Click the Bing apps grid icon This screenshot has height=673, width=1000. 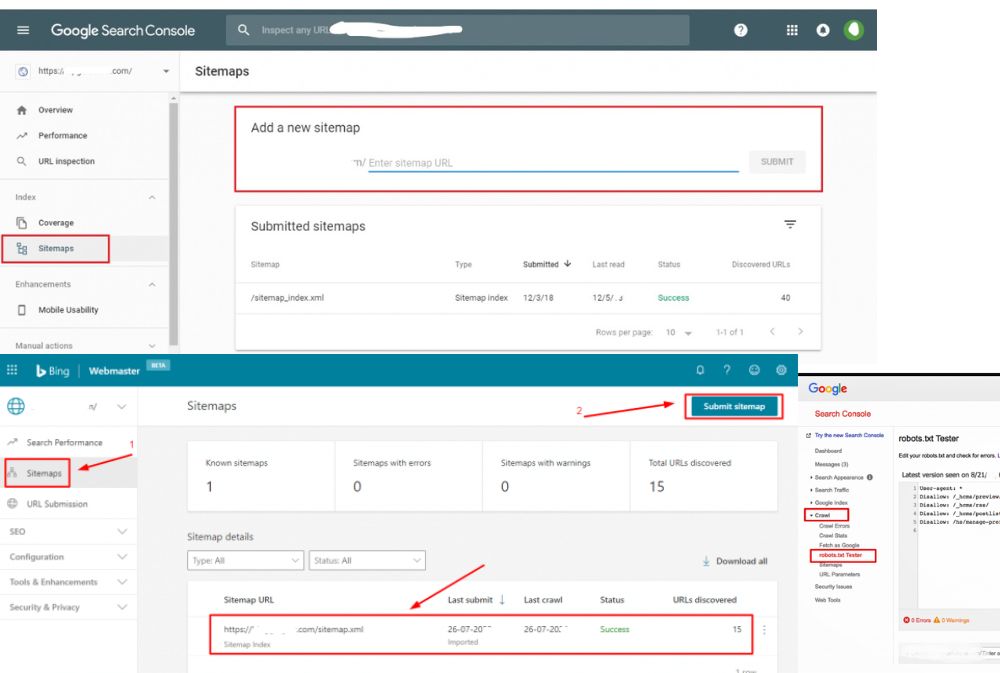click(x=12, y=370)
